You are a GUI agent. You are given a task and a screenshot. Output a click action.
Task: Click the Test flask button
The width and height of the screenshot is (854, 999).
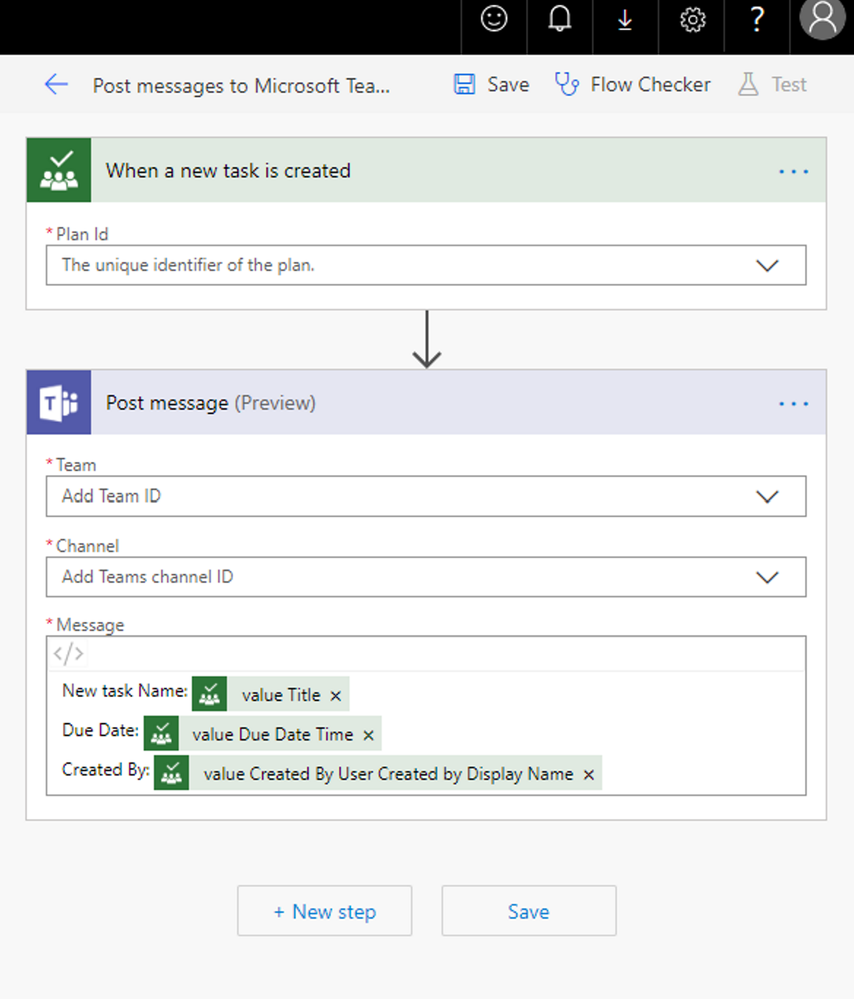772,84
